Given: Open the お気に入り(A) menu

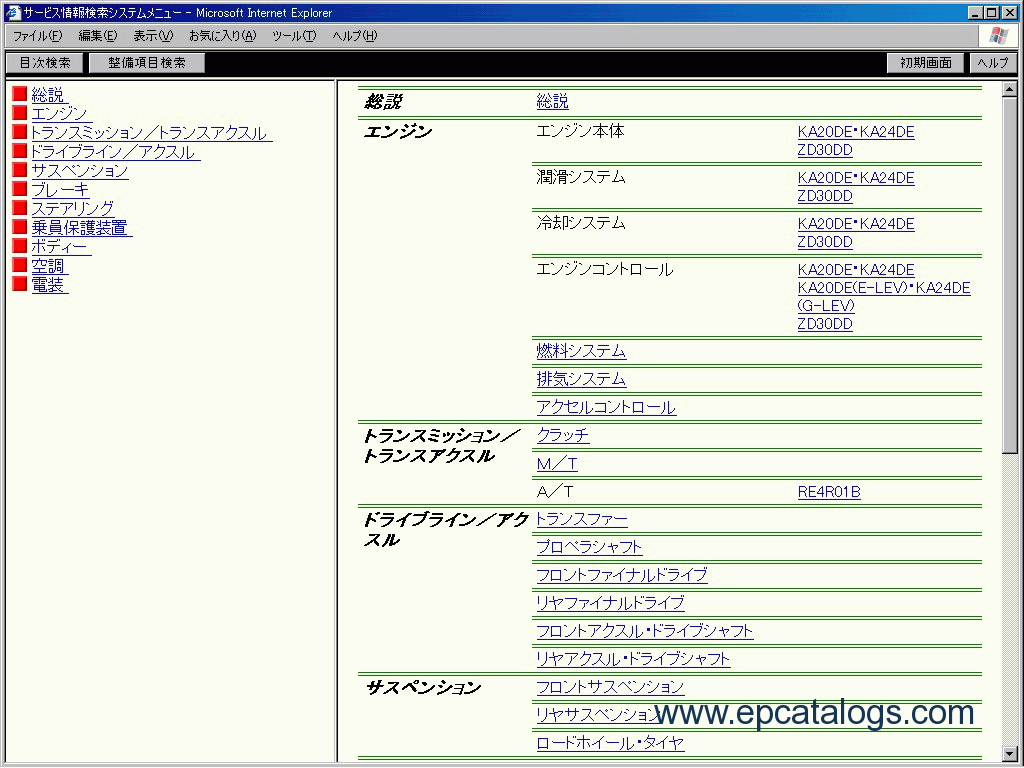Looking at the screenshot, I should [x=222, y=36].
